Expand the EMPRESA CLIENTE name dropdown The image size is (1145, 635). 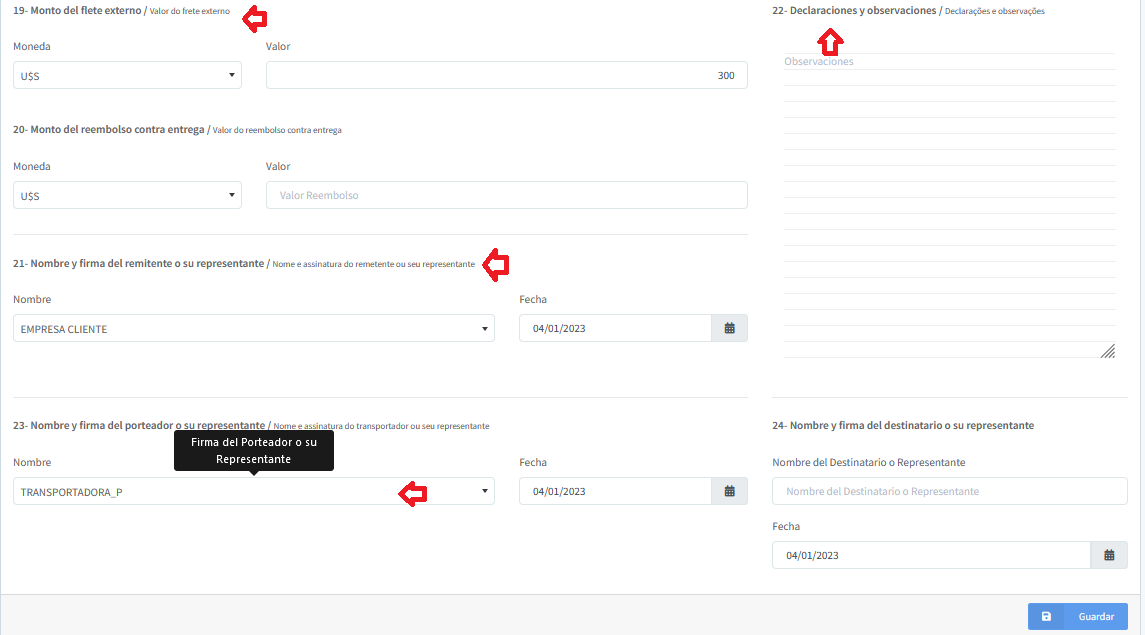pyautogui.click(x=254, y=329)
